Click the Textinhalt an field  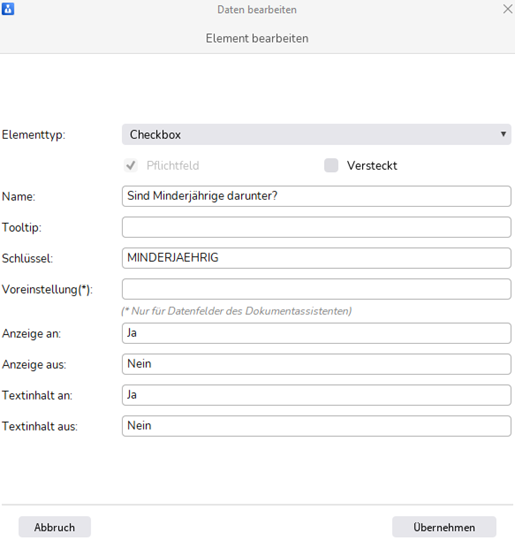[x=316, y=395]
